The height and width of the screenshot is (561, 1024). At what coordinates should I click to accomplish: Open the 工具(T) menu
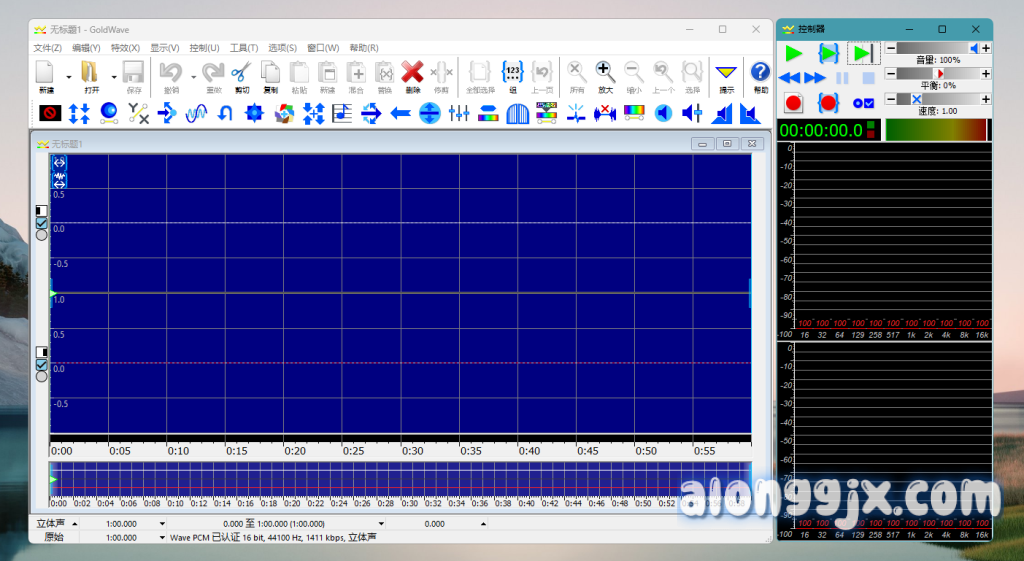243,47
